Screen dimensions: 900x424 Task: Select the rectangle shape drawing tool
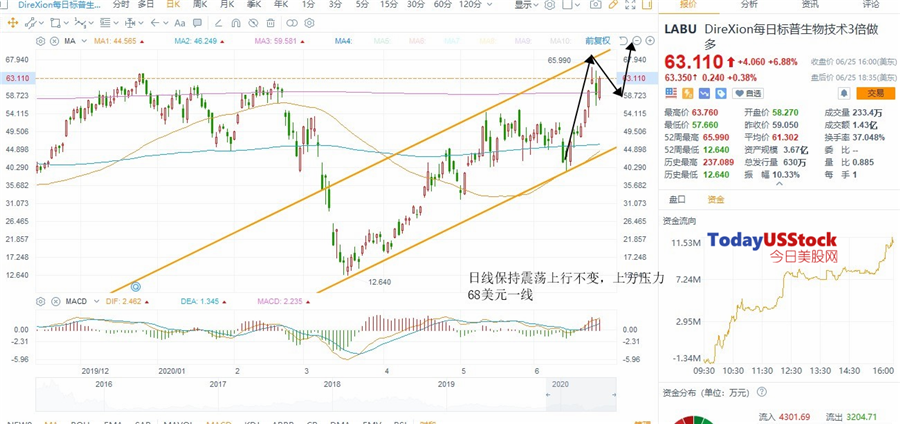pyautogui.click(x=55, y=24)
